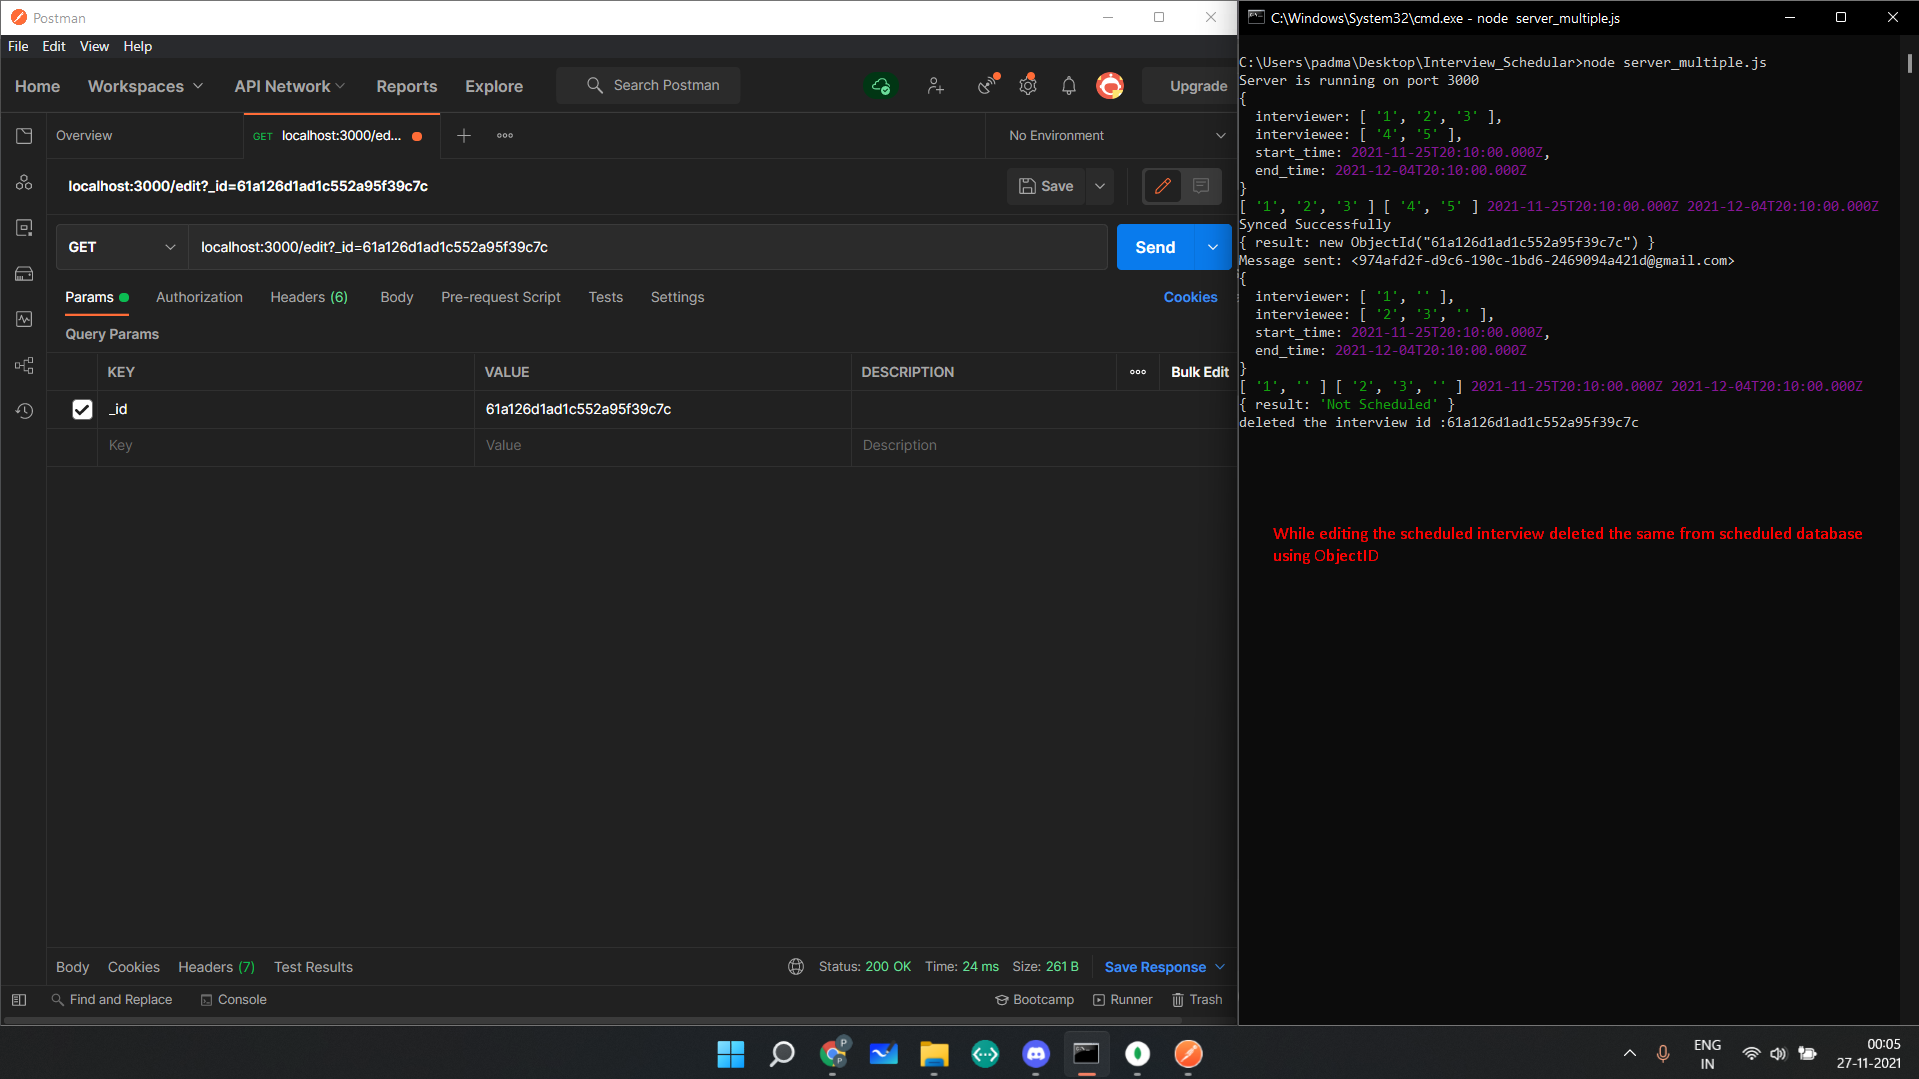The image size is (1919, 1079).
Task: Open the tab options ellipsis
Action: 505,136
